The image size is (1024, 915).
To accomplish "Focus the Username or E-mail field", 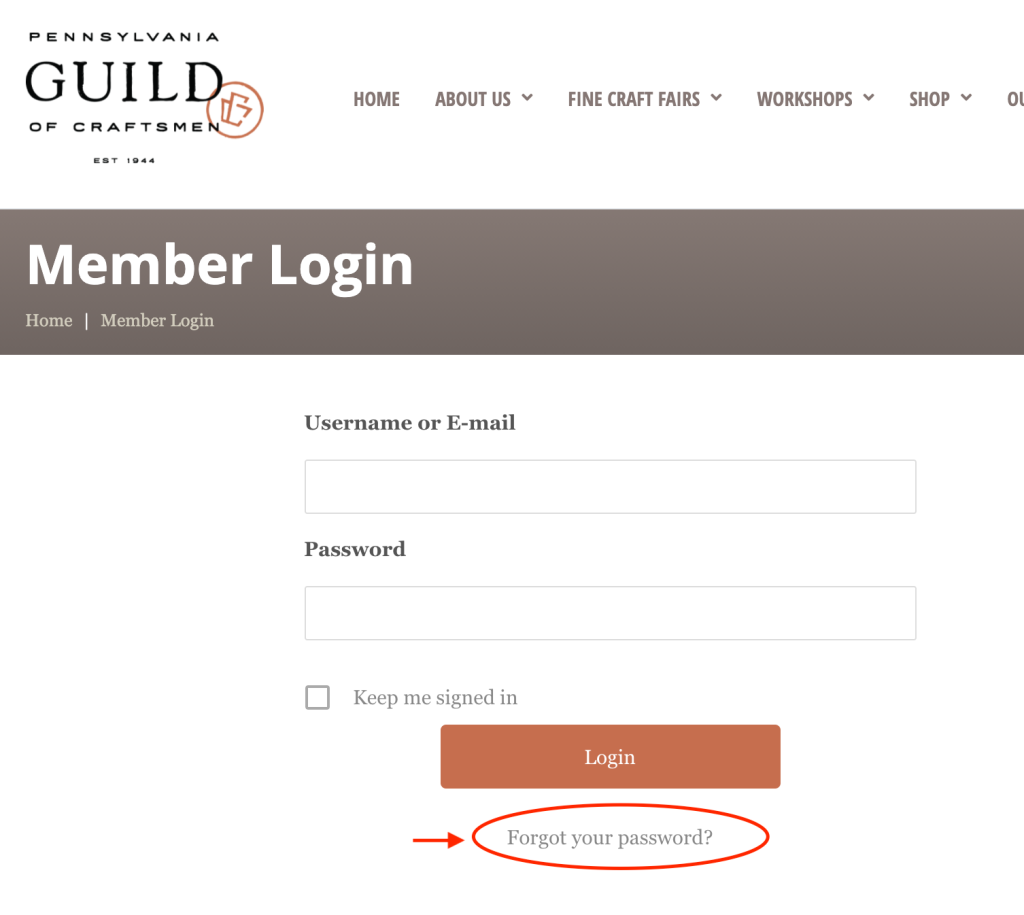I will pyautogui.click(x=610, y=487).
